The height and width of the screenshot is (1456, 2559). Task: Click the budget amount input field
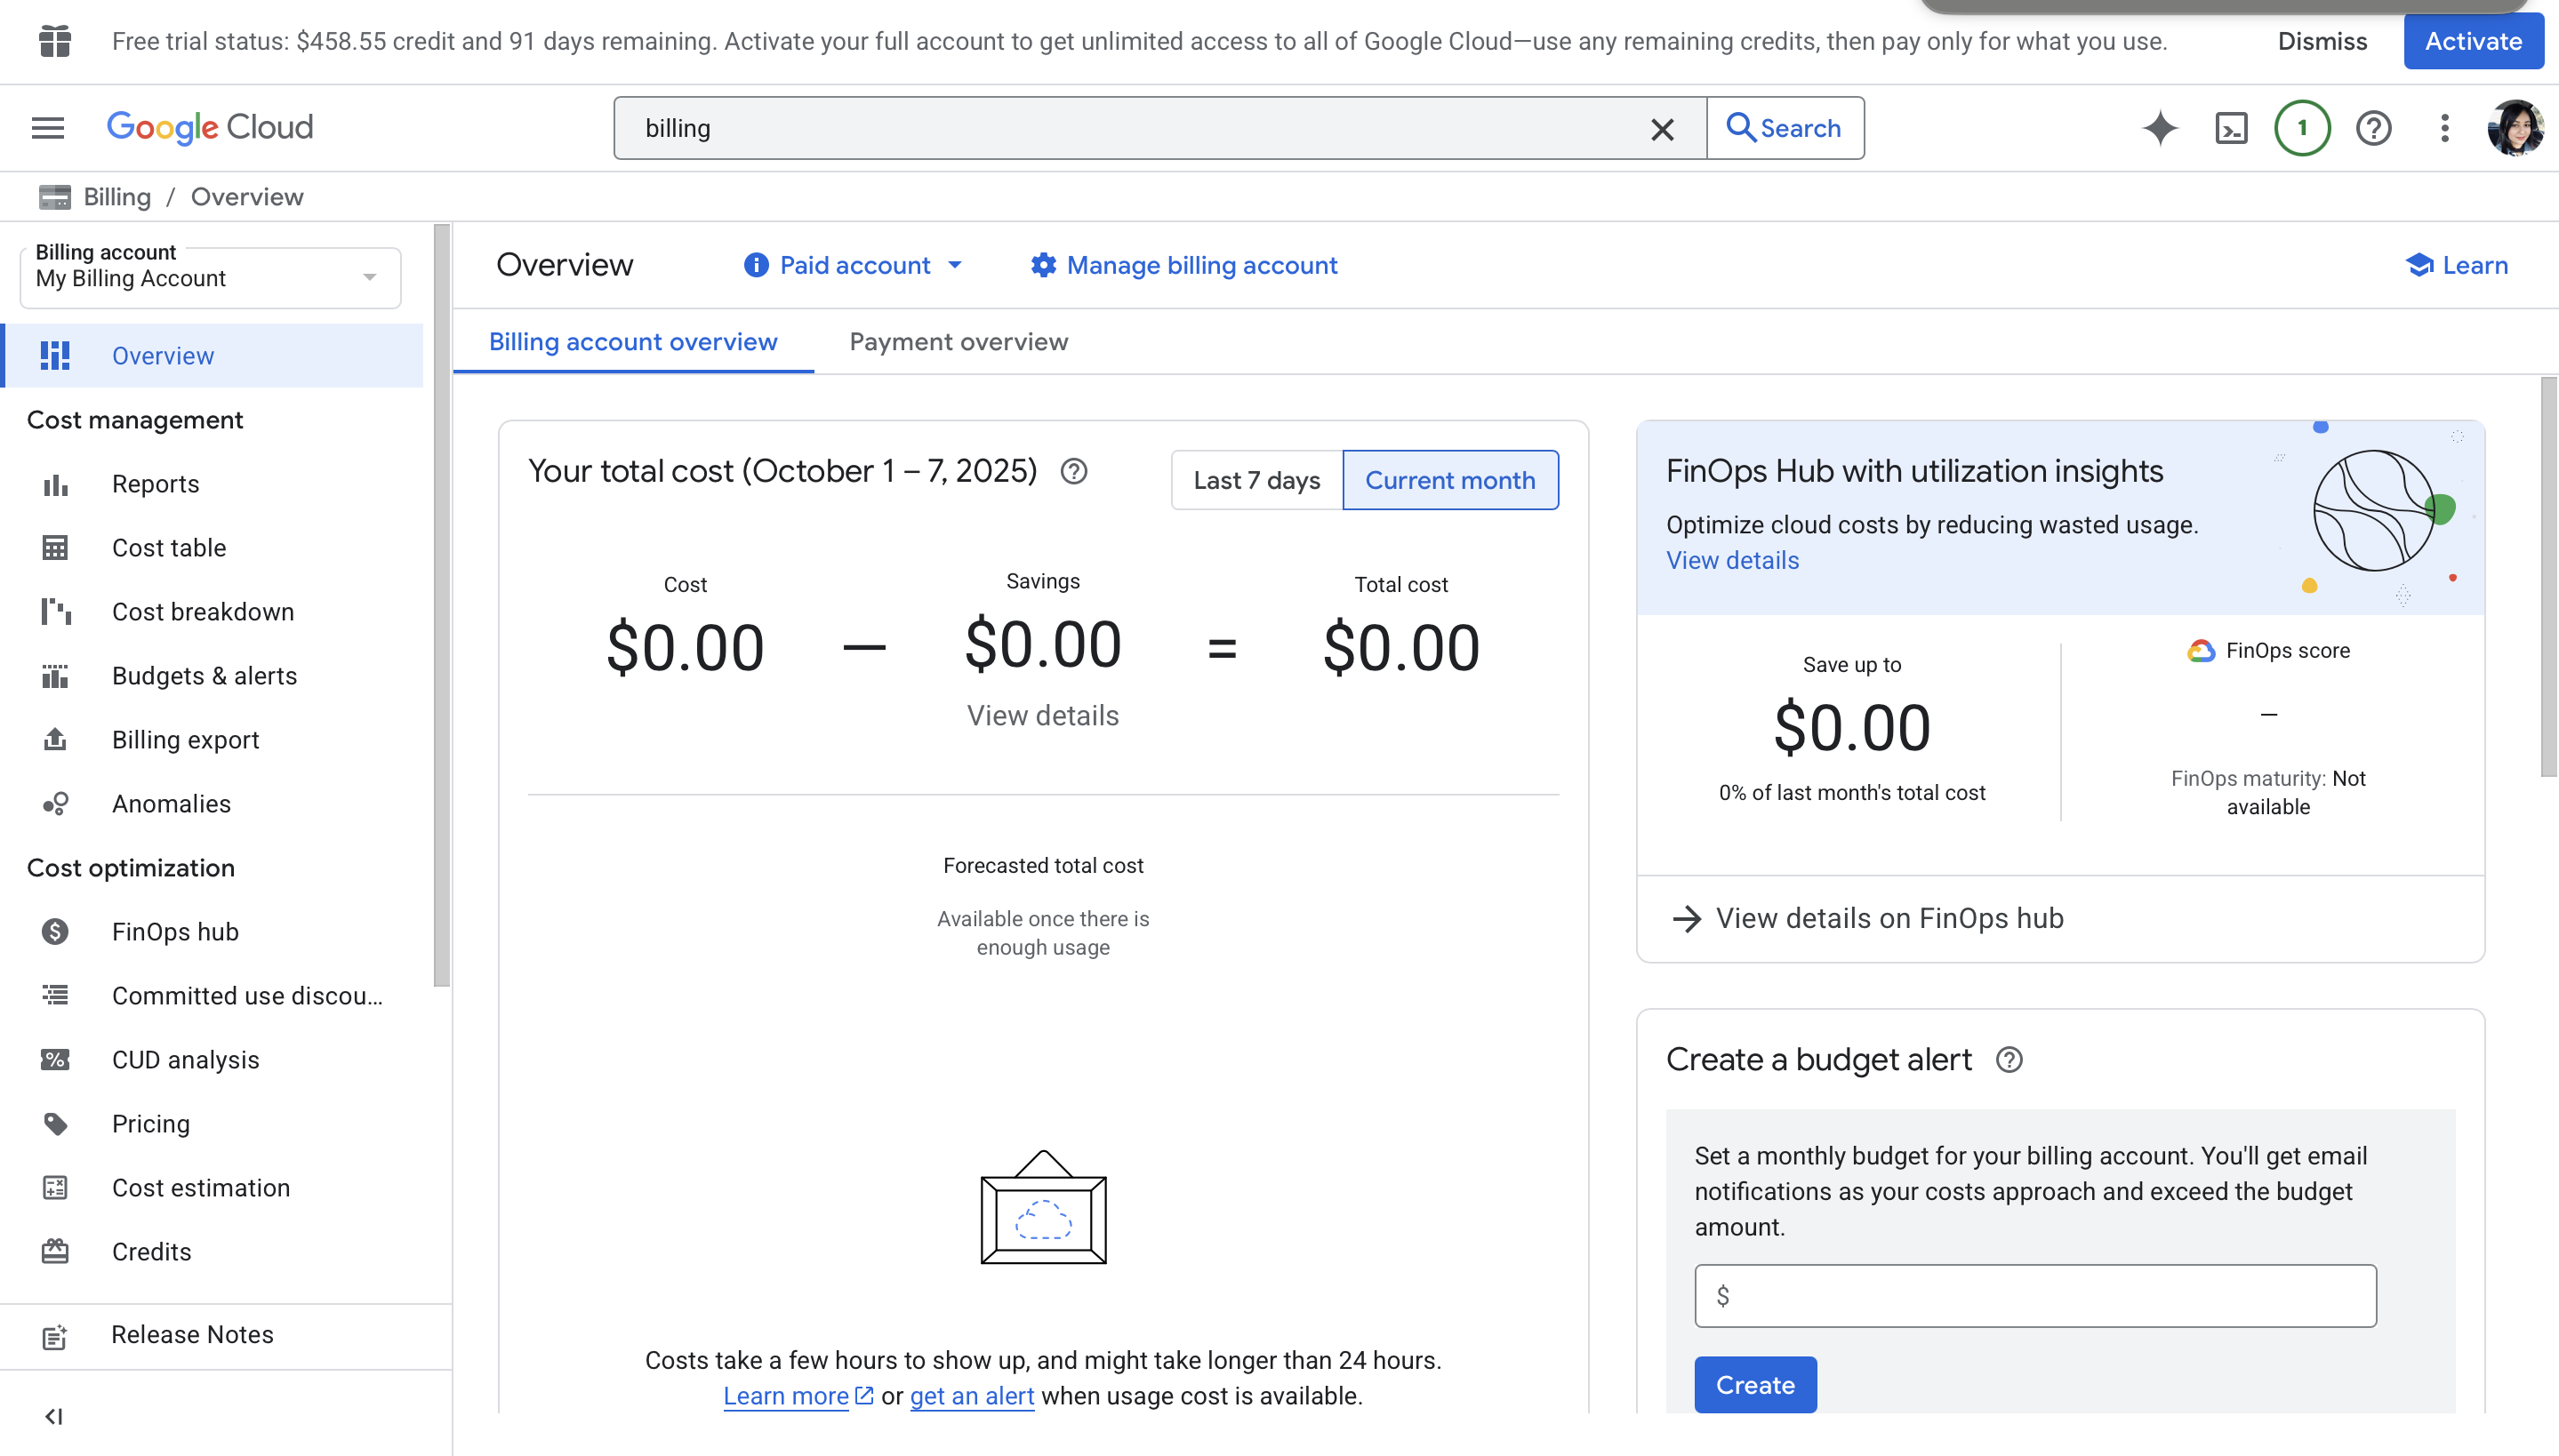pyautogui.click(x=2035, y=1296)
